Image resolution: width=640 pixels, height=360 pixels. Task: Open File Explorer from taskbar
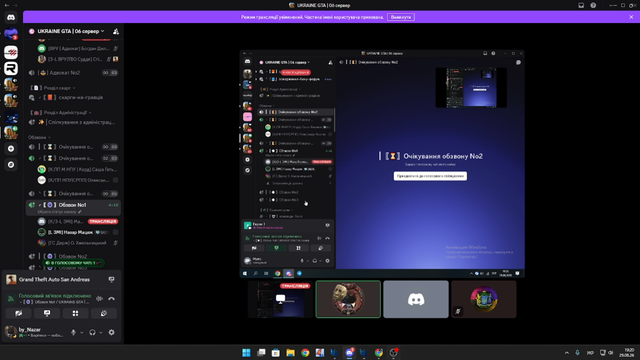coord(290,353)
